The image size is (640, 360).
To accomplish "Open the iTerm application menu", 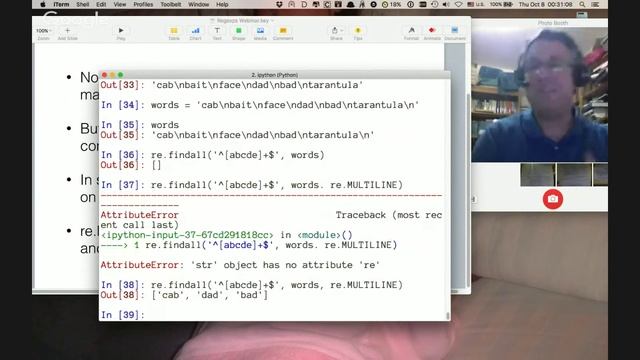I will (61, 4).
